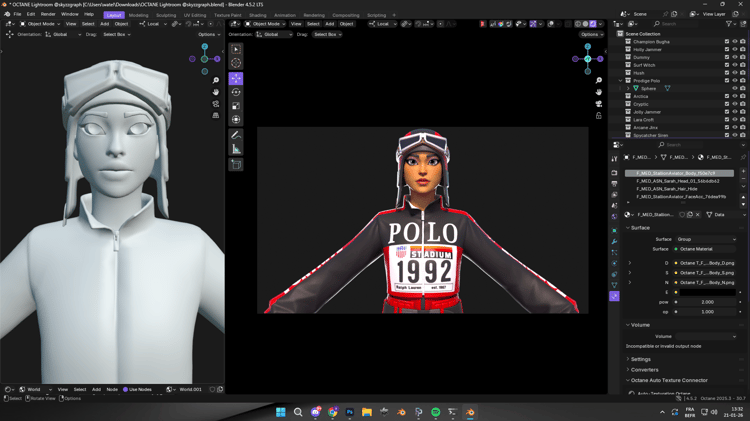Open the Surface Group dropdown

[706, 239]
